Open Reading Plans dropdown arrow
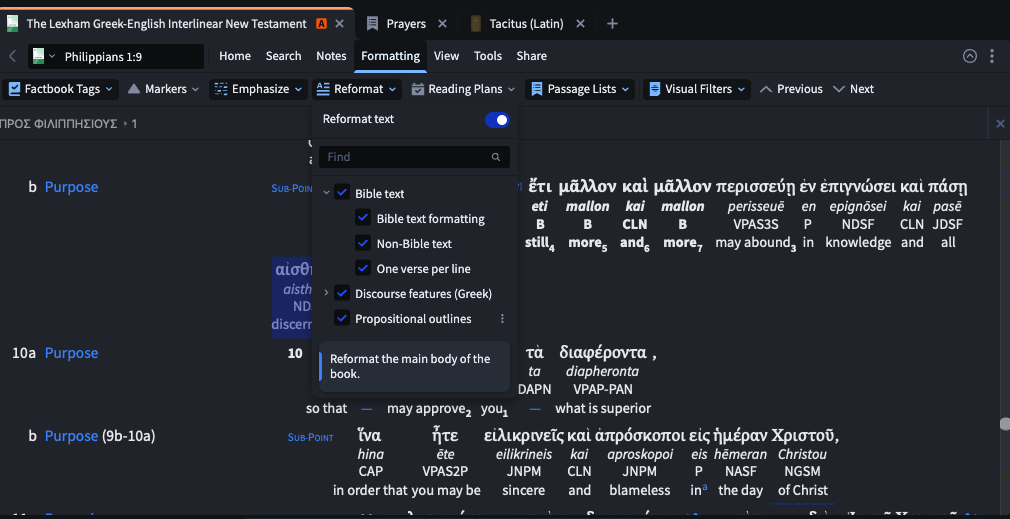1010x519 pixels. pyautogui.click(x=512, y=89)
